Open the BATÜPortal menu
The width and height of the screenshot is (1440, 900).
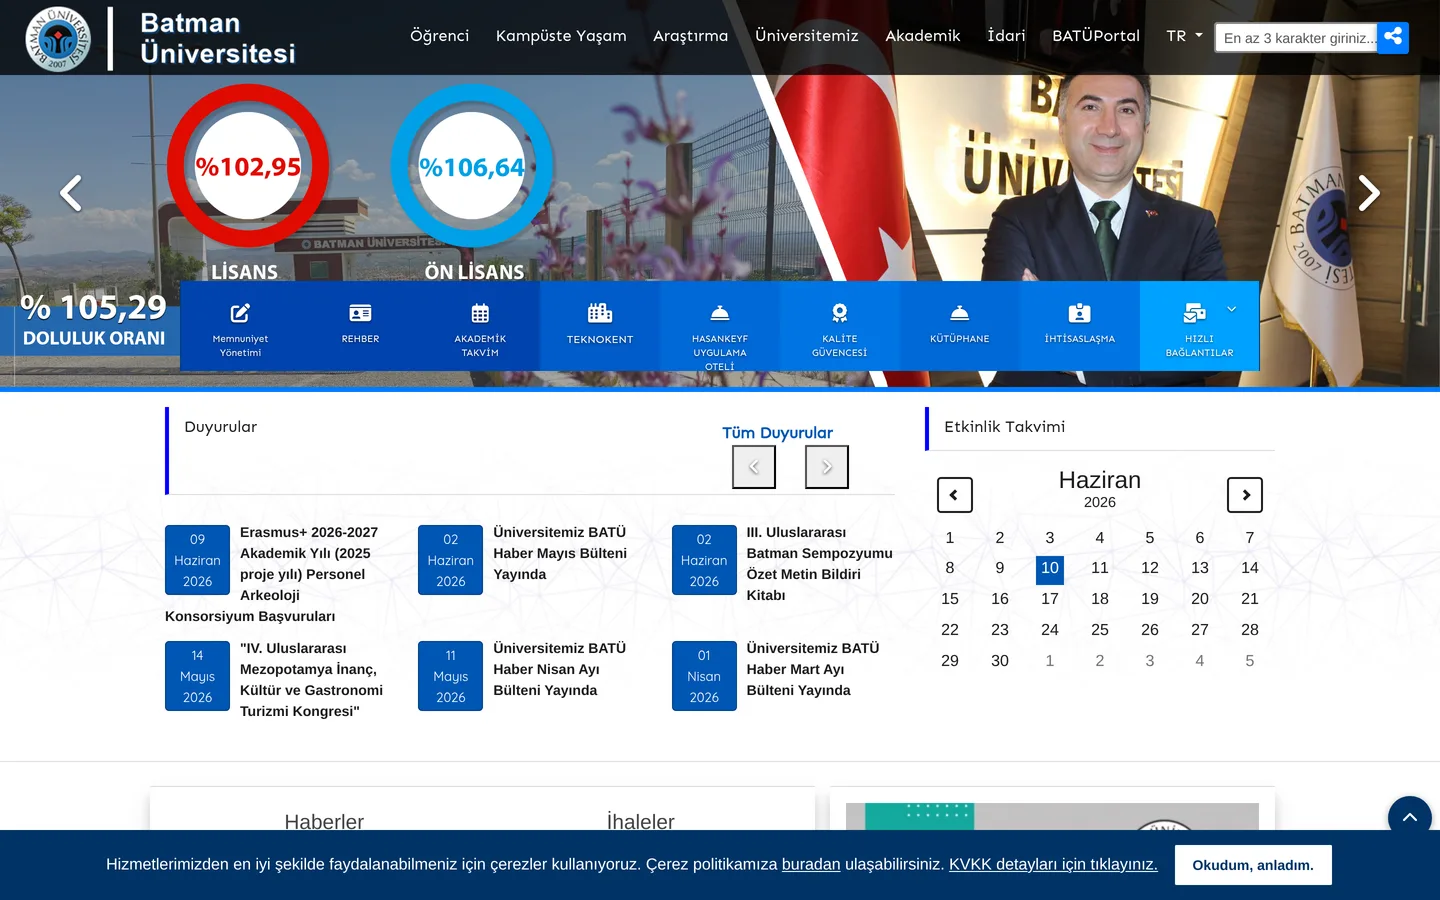point(1096,36)
